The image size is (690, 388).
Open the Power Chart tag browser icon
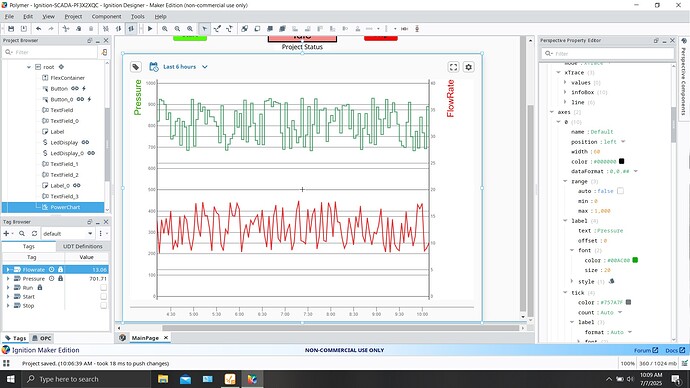click(136, 67)
